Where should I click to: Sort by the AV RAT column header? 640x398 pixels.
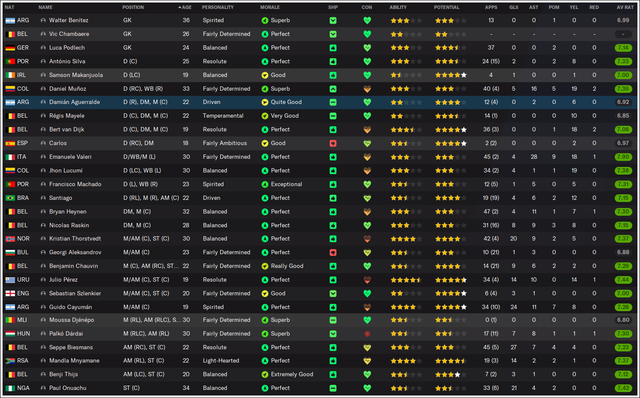point(625,7)
